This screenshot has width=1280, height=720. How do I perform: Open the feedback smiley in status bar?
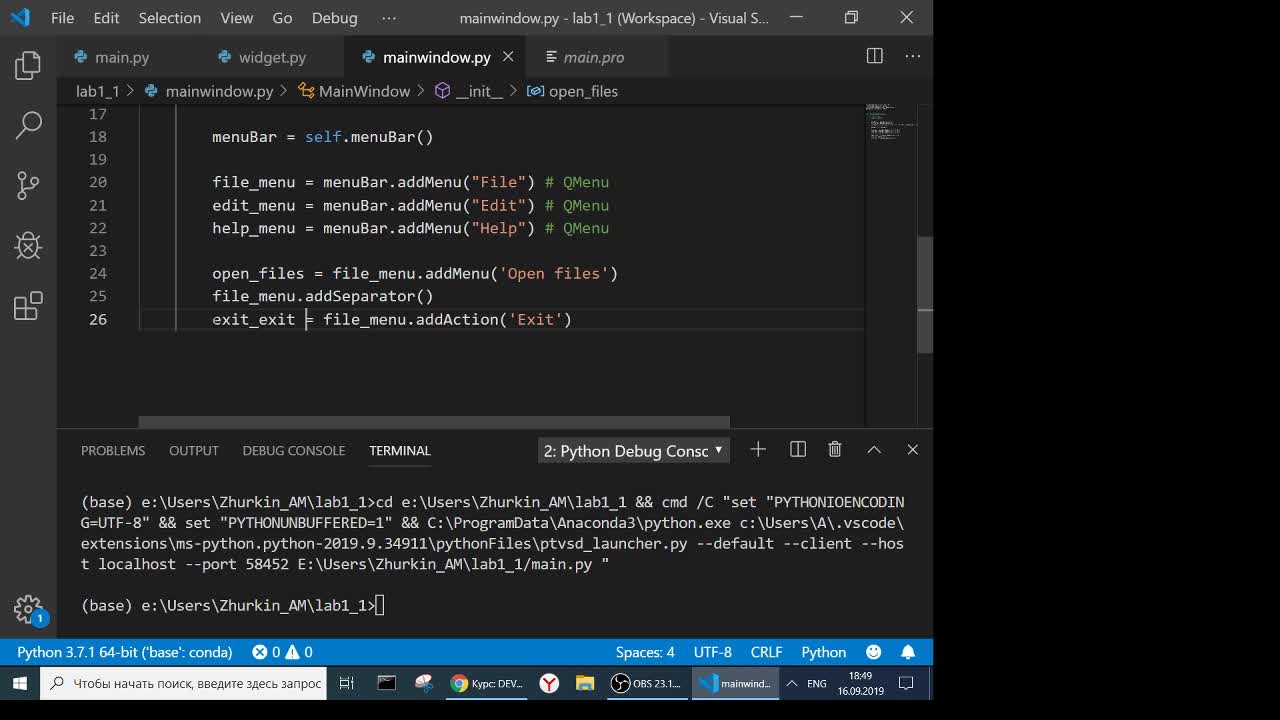coord(874,652)
